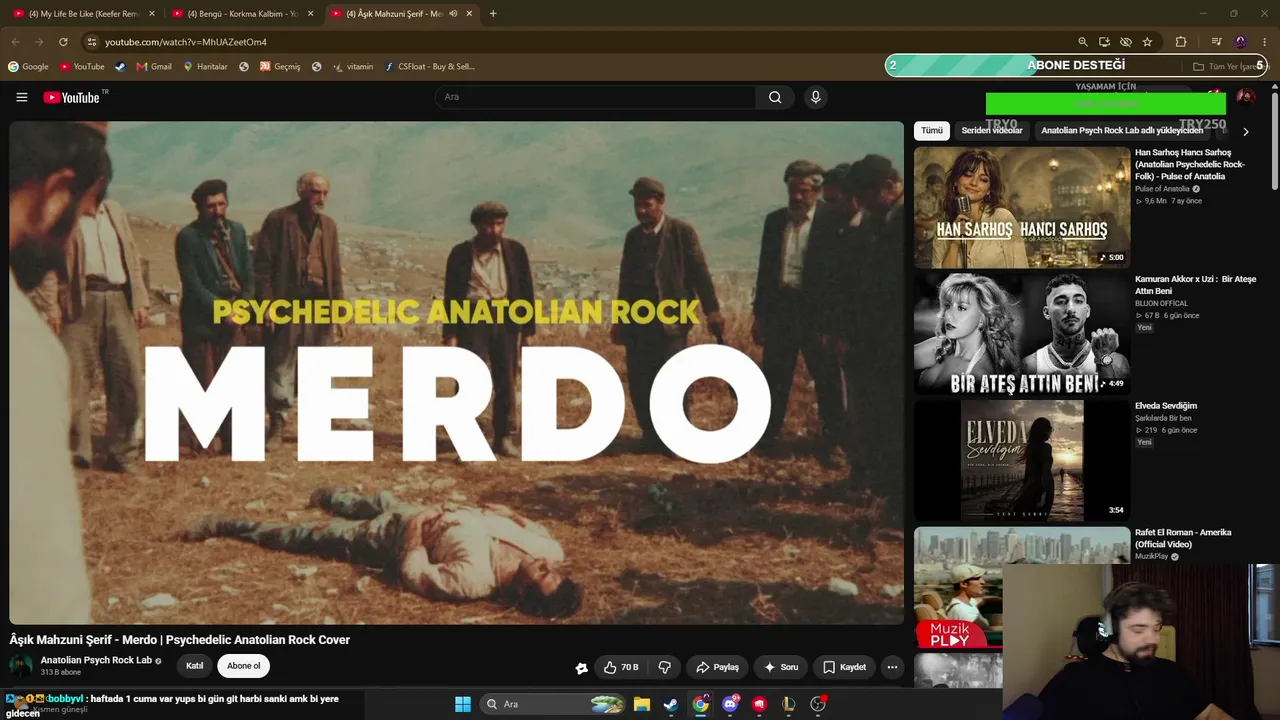Reload the page with the refresh icon
1280x720 pixels.
[63, 42]
